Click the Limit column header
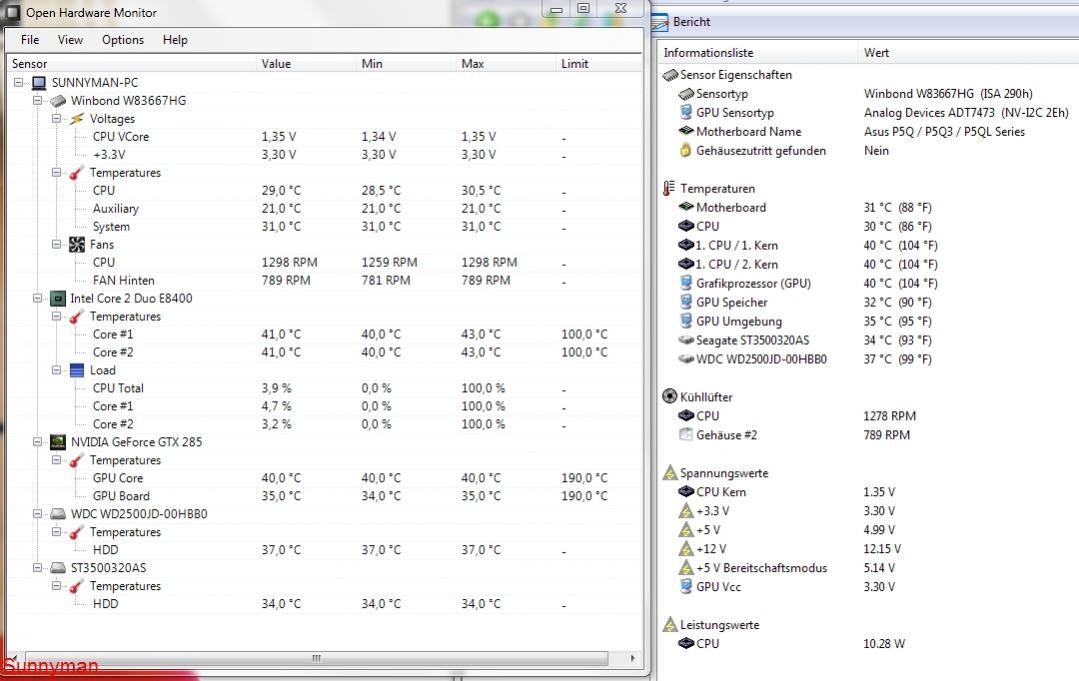 coord(599,64)
